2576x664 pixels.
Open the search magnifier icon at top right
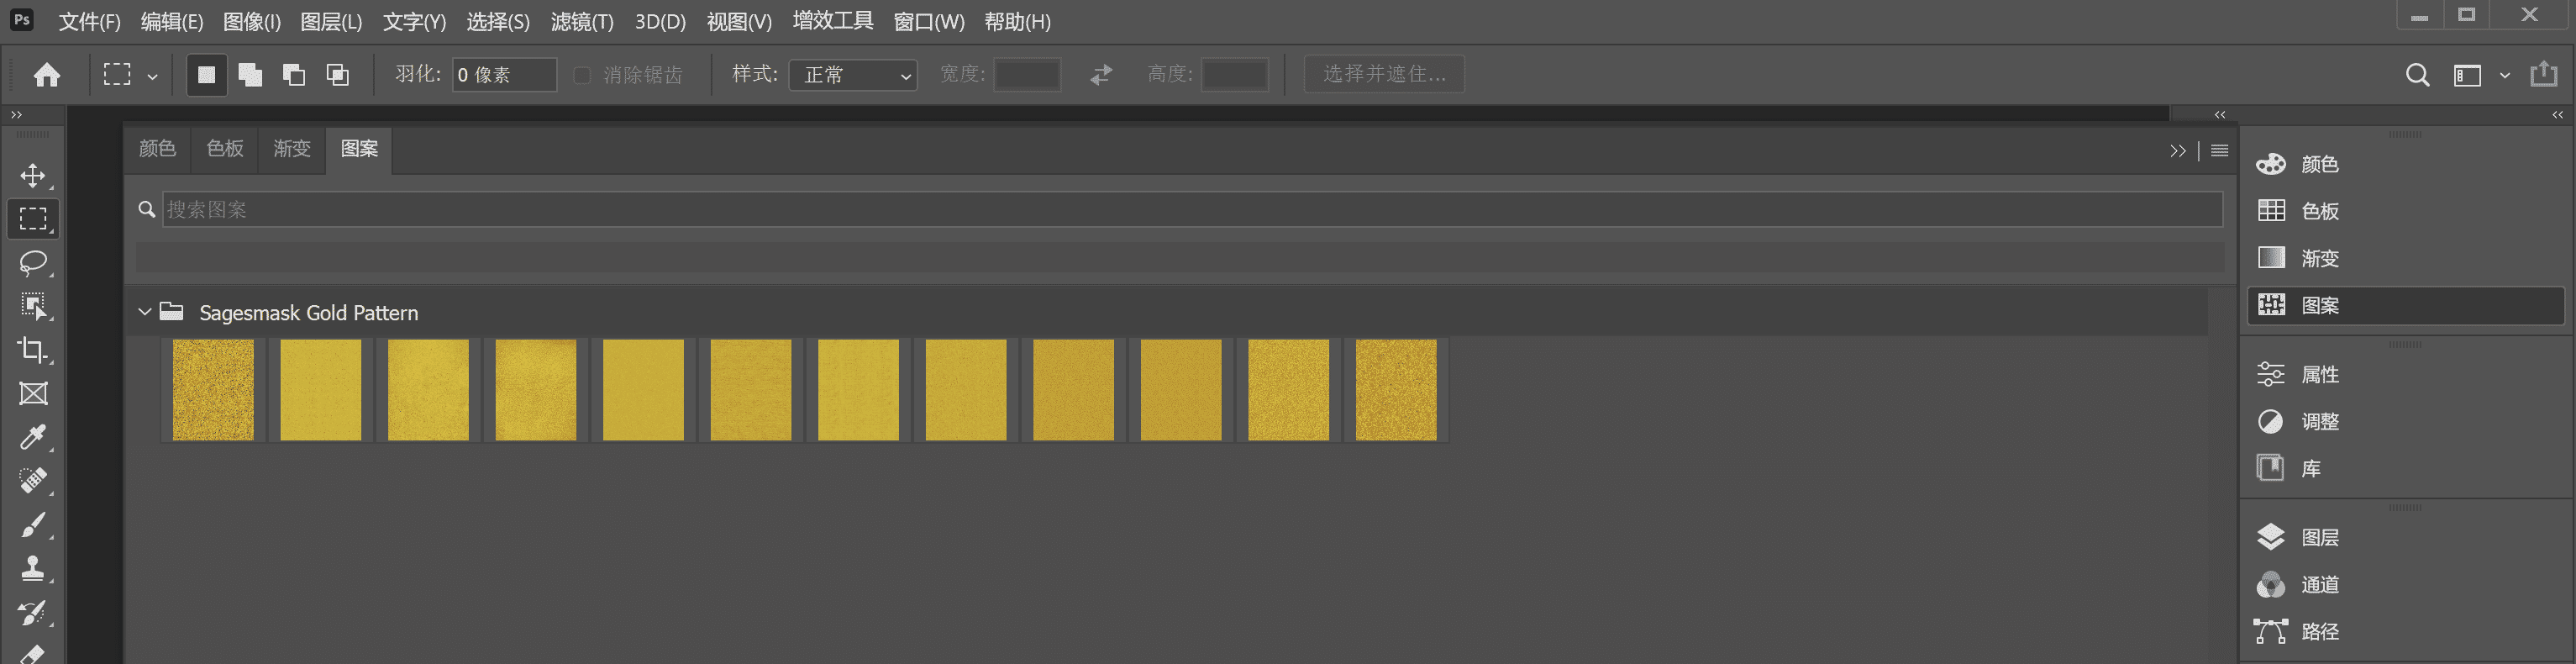pos(2417,75)
